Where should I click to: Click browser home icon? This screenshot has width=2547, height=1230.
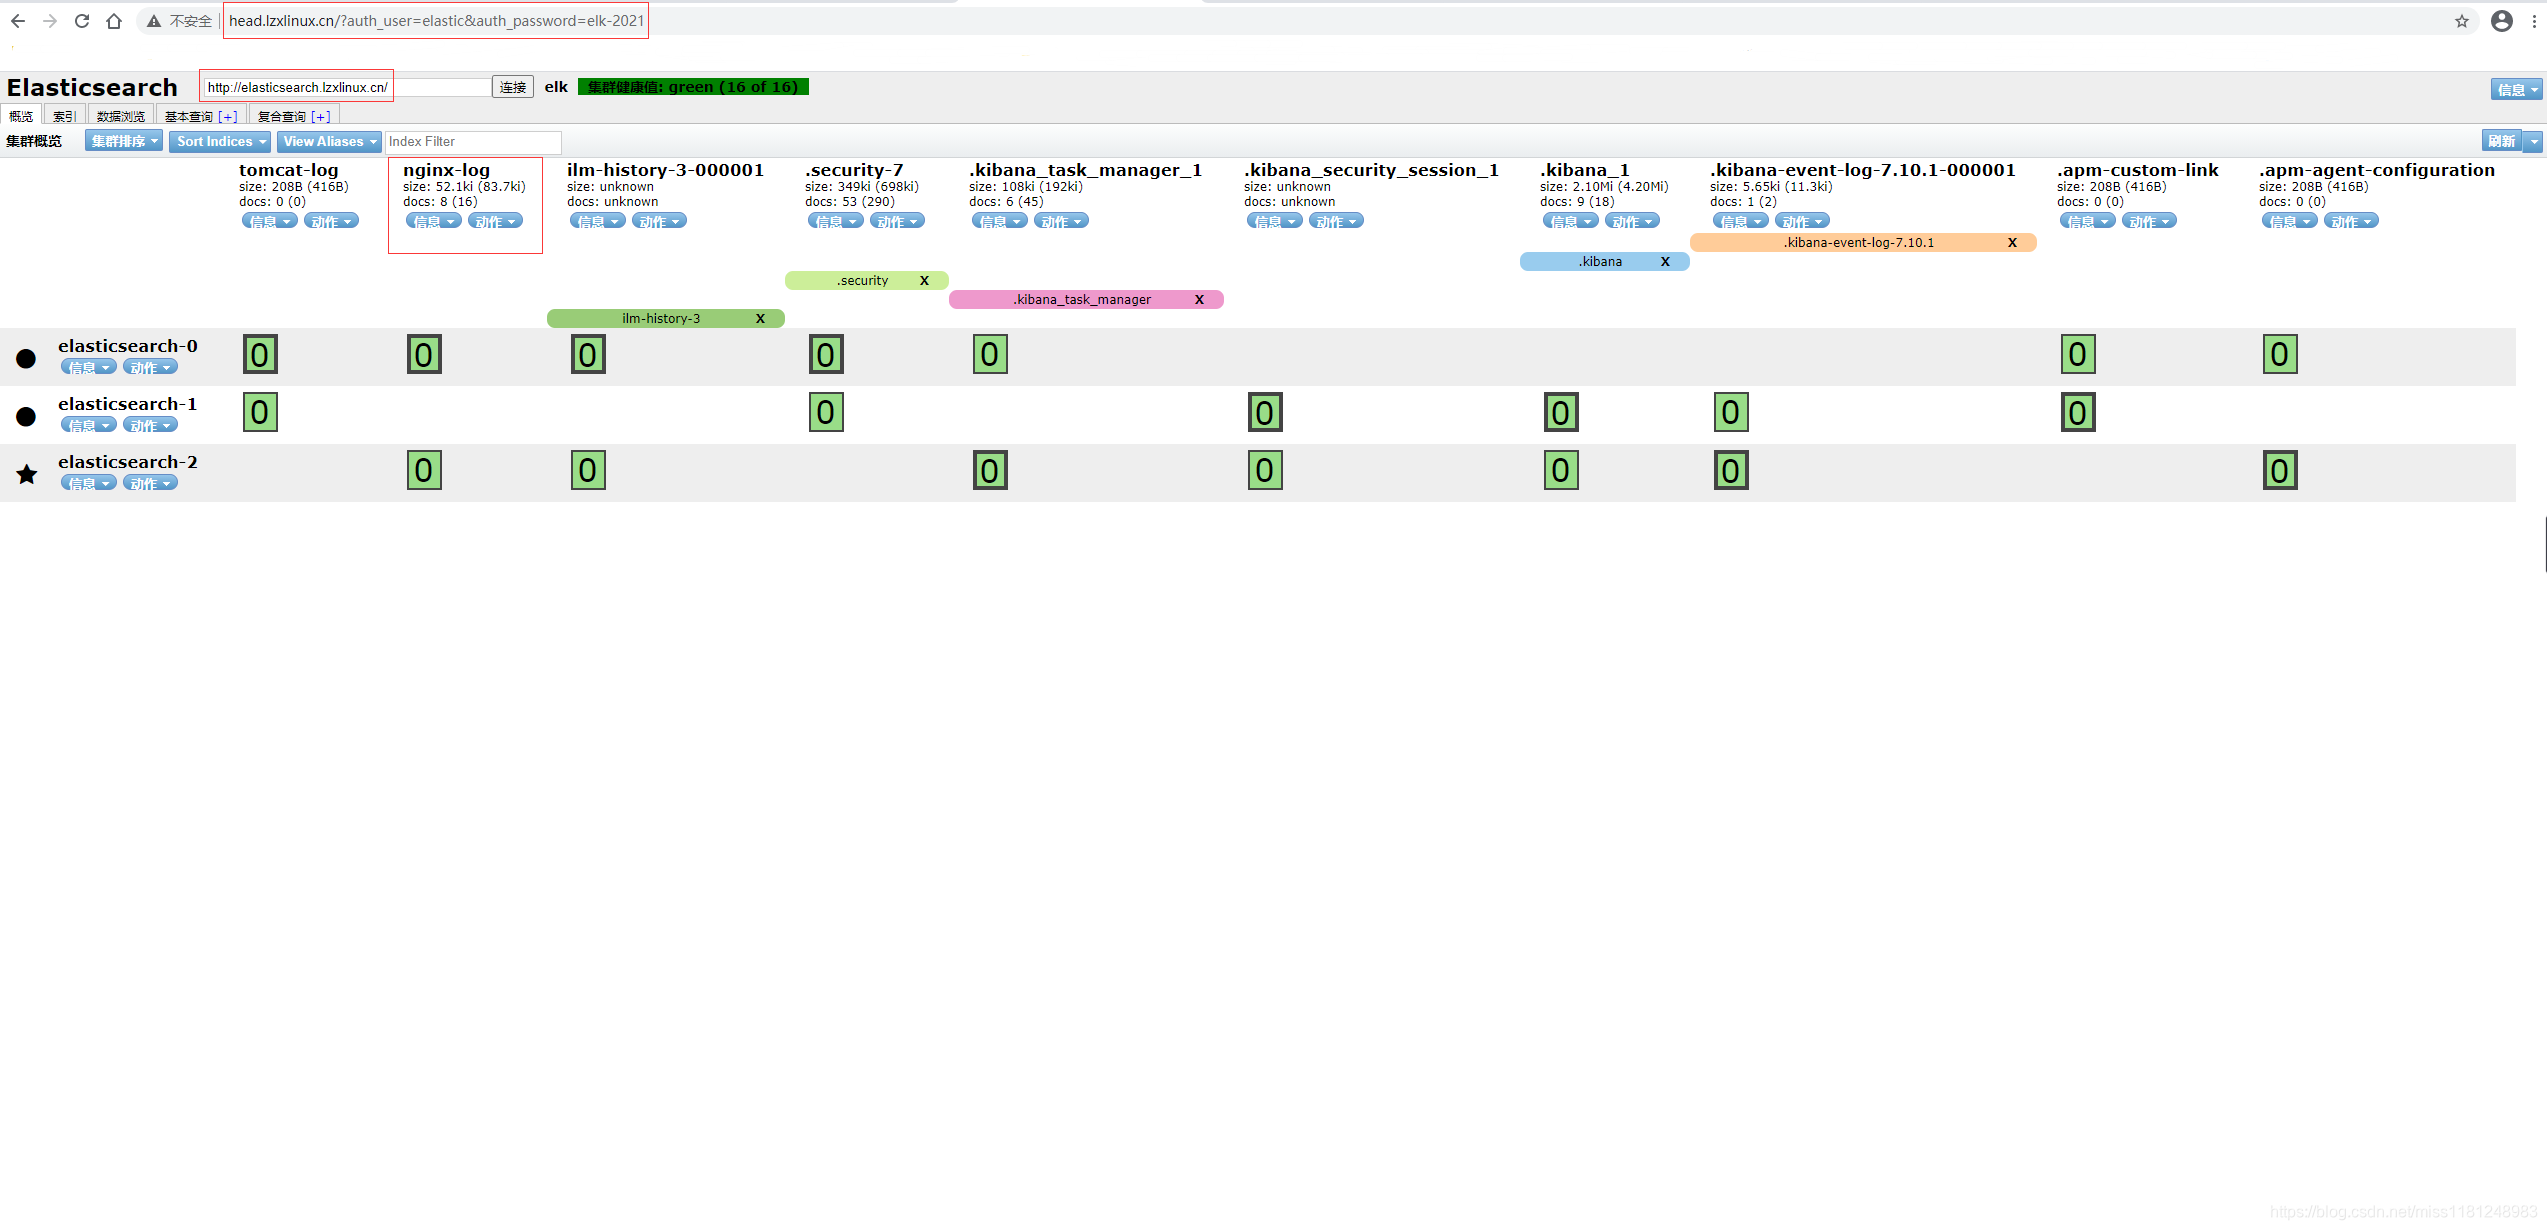(x=114, y=21)
